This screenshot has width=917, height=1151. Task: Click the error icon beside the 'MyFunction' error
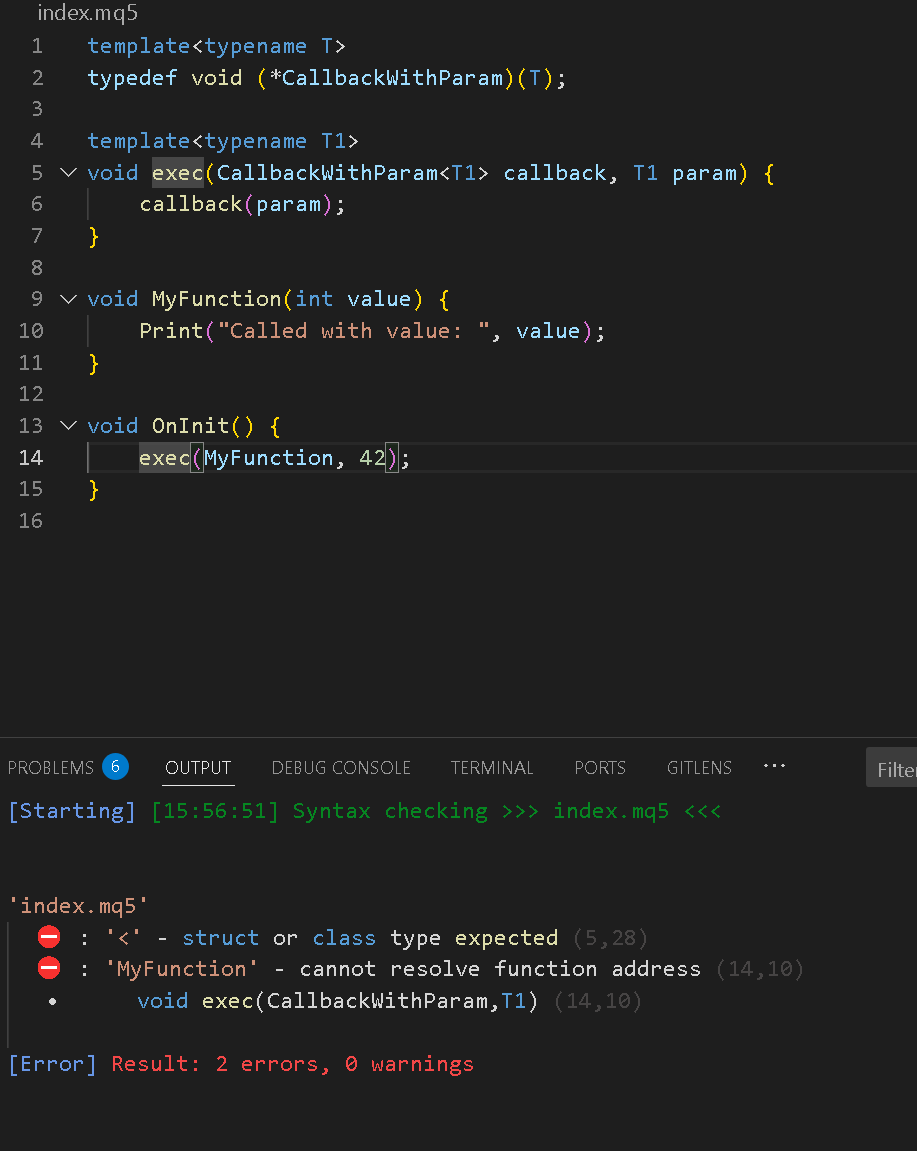click(x=49, y=968)
